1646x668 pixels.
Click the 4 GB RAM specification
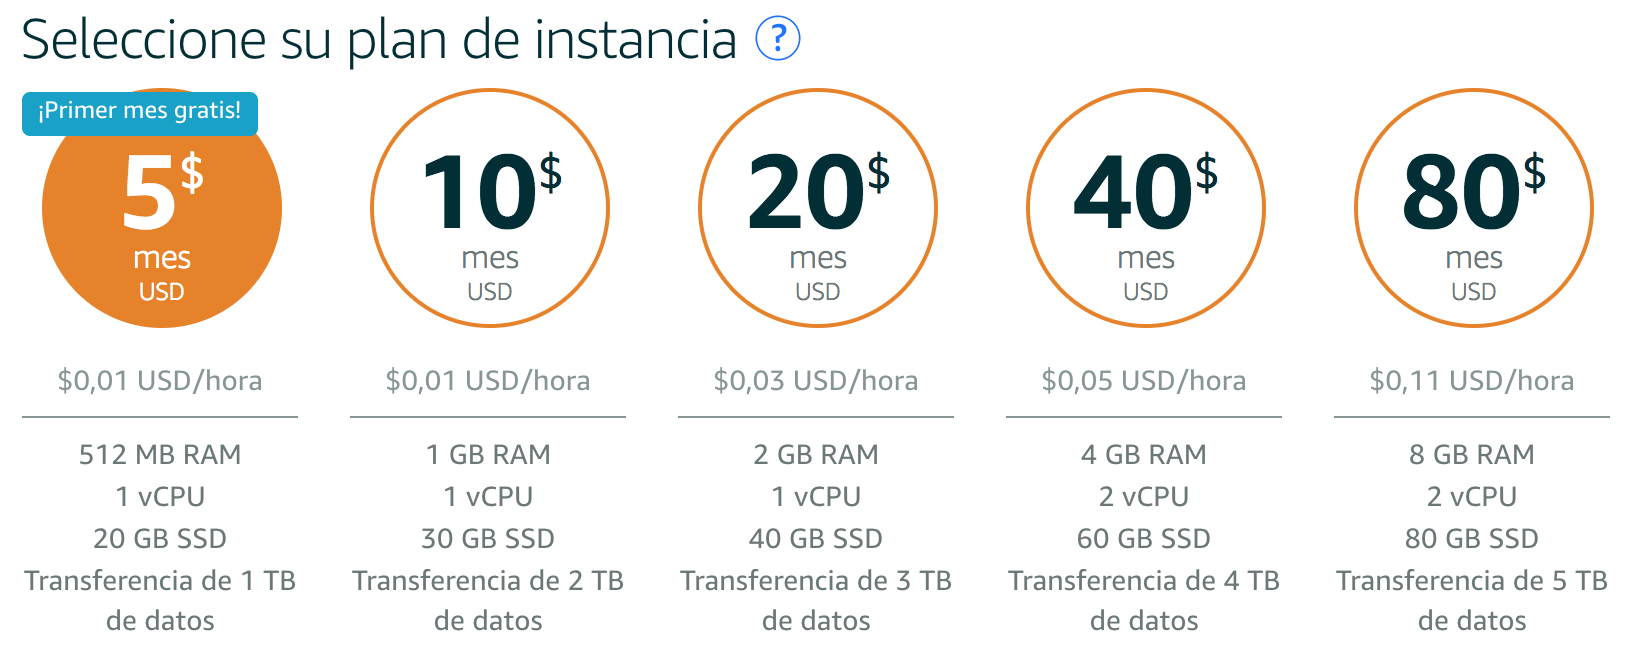point(1144,455)
